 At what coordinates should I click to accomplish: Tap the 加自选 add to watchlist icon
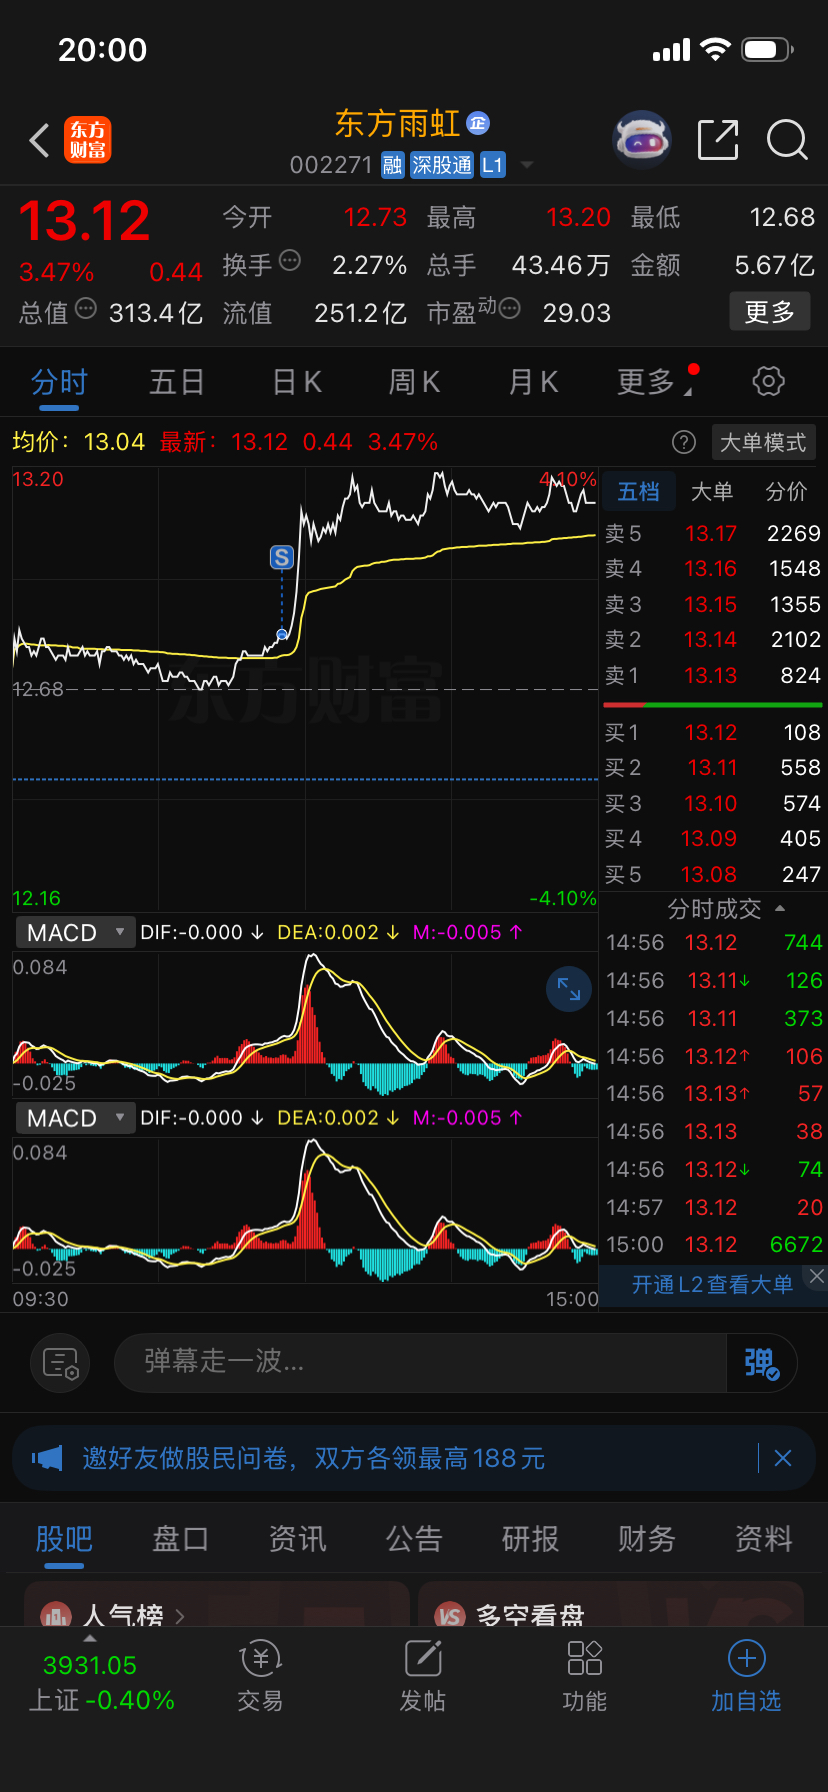[x=746, y=1676]
